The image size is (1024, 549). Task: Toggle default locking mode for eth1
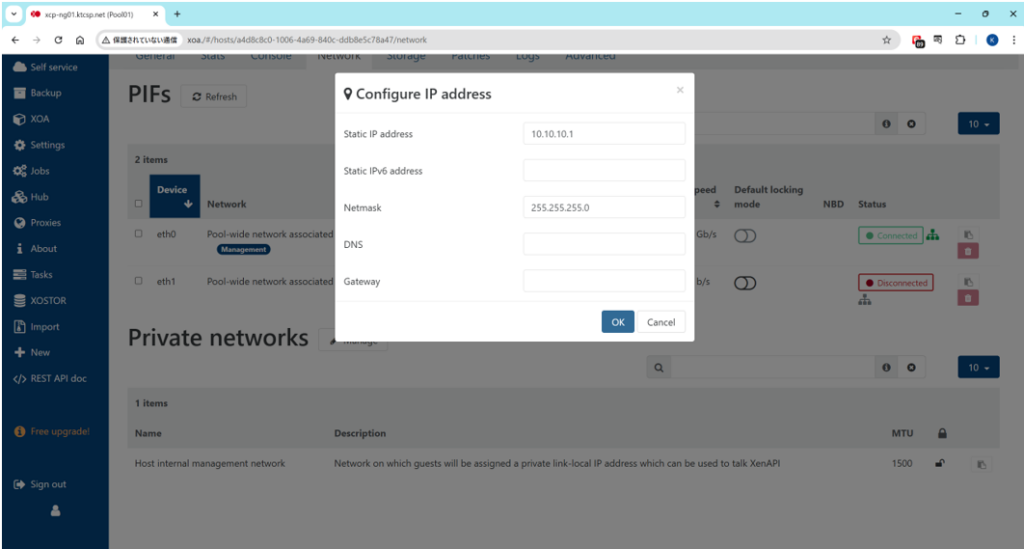pos(746,283)
